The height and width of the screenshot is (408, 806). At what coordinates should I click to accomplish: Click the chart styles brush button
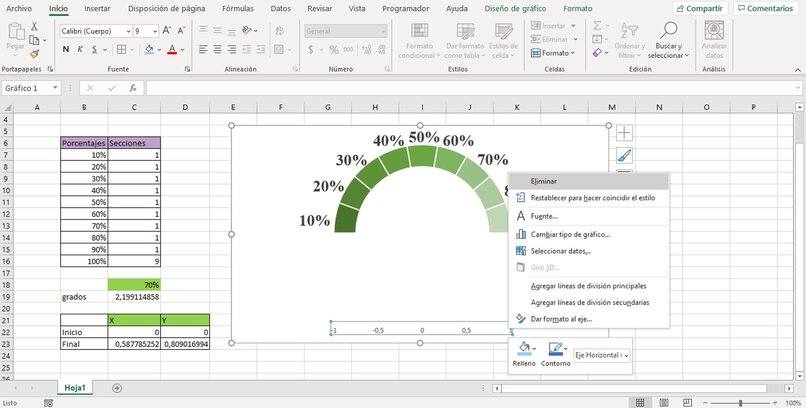point(624,156)
